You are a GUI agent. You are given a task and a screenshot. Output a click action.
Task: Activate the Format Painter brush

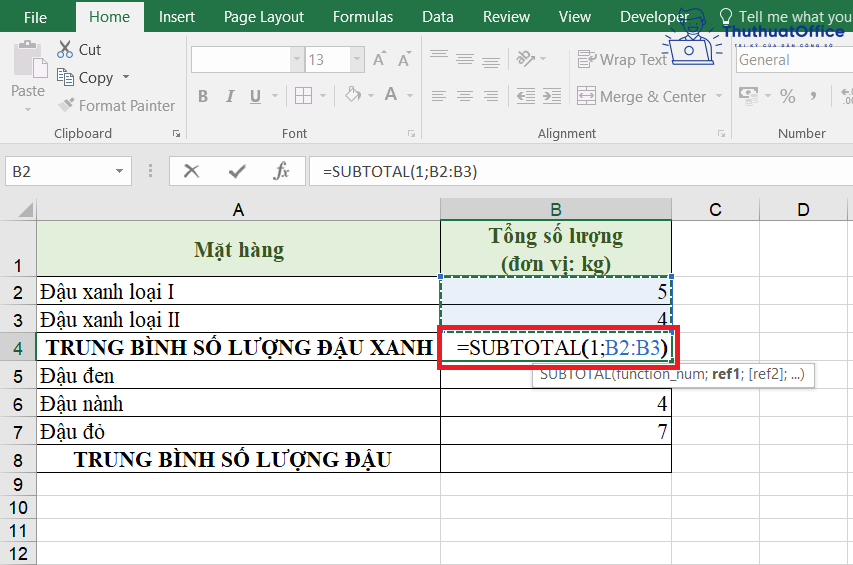point(116,105)
